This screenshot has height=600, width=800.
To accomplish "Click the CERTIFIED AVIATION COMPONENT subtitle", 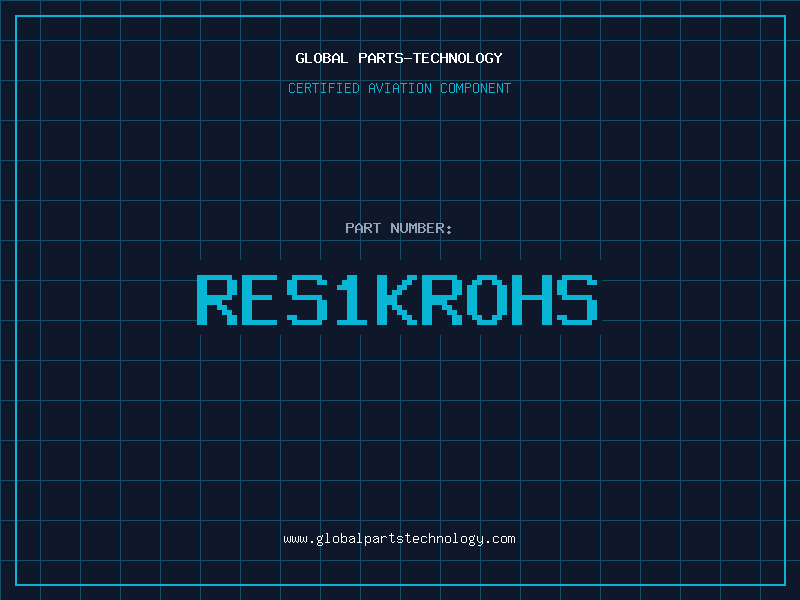I will pyautogui.click(x=399, y=88).
